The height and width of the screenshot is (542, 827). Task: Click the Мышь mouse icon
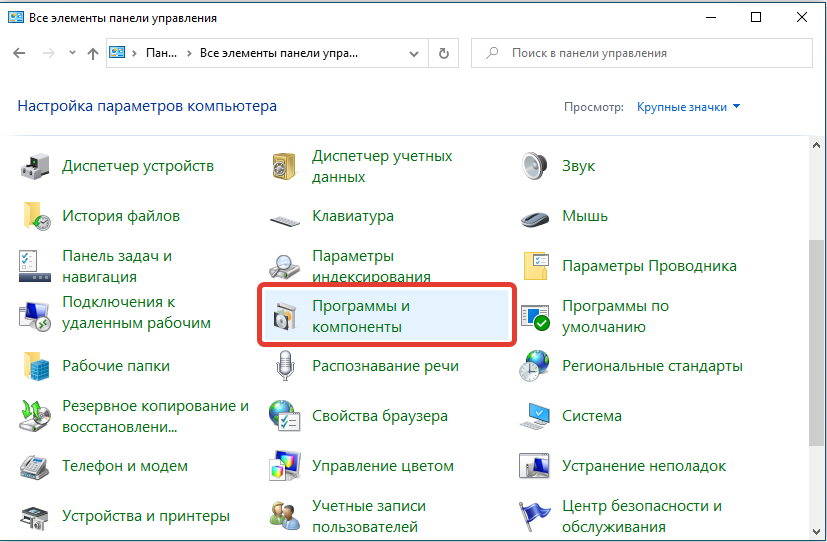pyautogui.click(x=535, y=217)
